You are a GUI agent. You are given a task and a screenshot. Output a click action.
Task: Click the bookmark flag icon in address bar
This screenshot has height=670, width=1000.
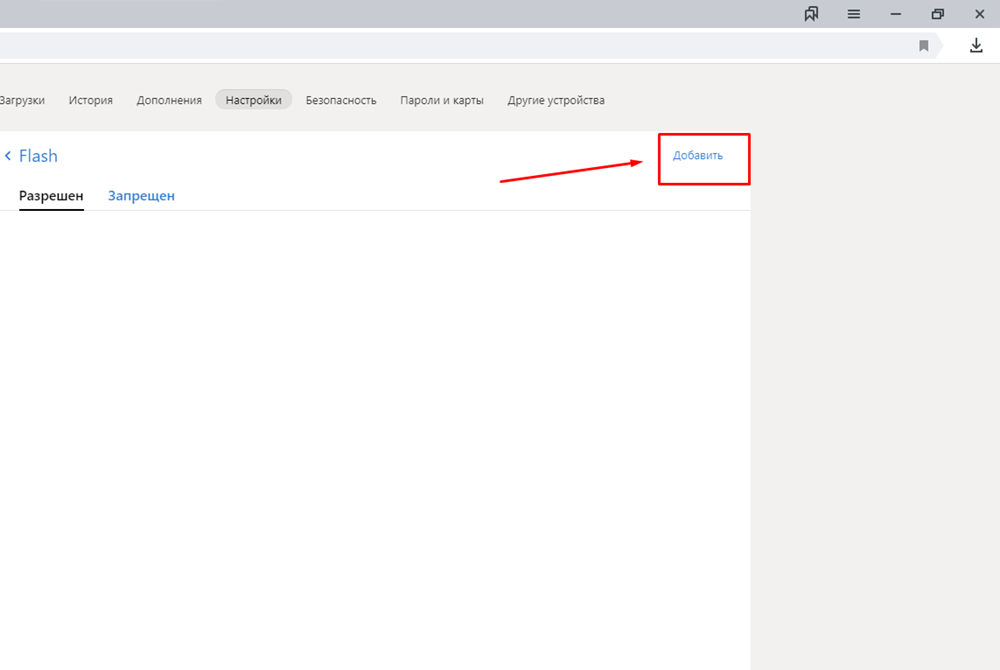(x=924, y=46)
